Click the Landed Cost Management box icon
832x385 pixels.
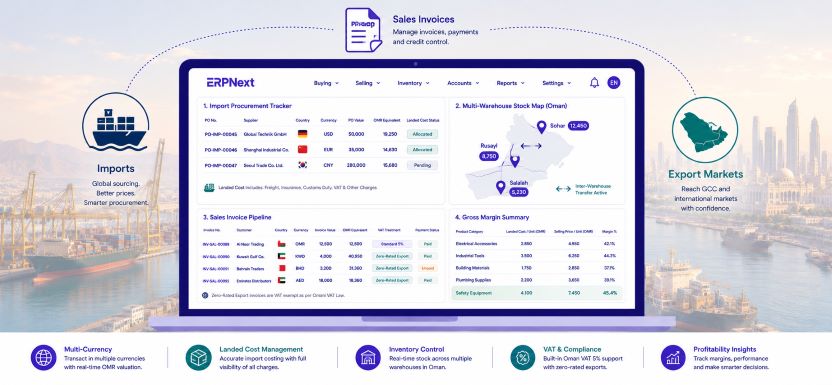[198, 357]
